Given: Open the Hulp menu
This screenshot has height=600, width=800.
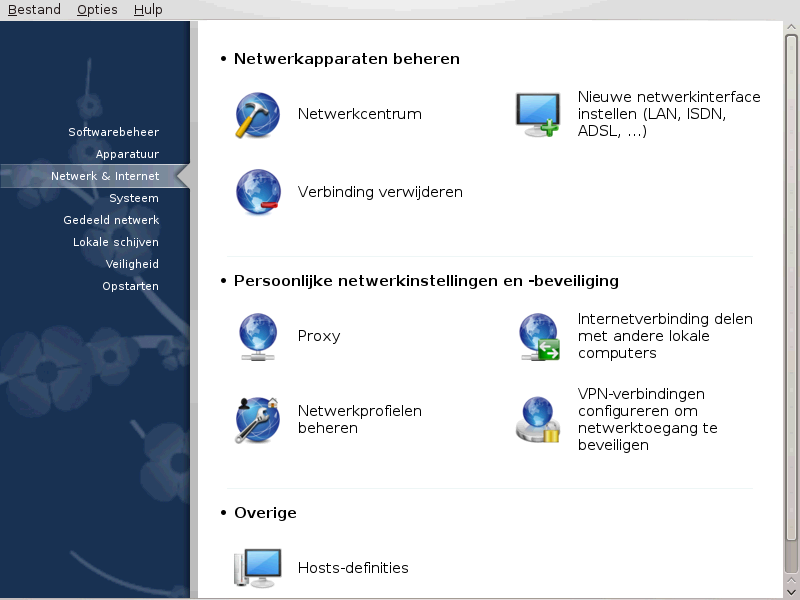Looking at the screenshot, I should pos(148,10).
